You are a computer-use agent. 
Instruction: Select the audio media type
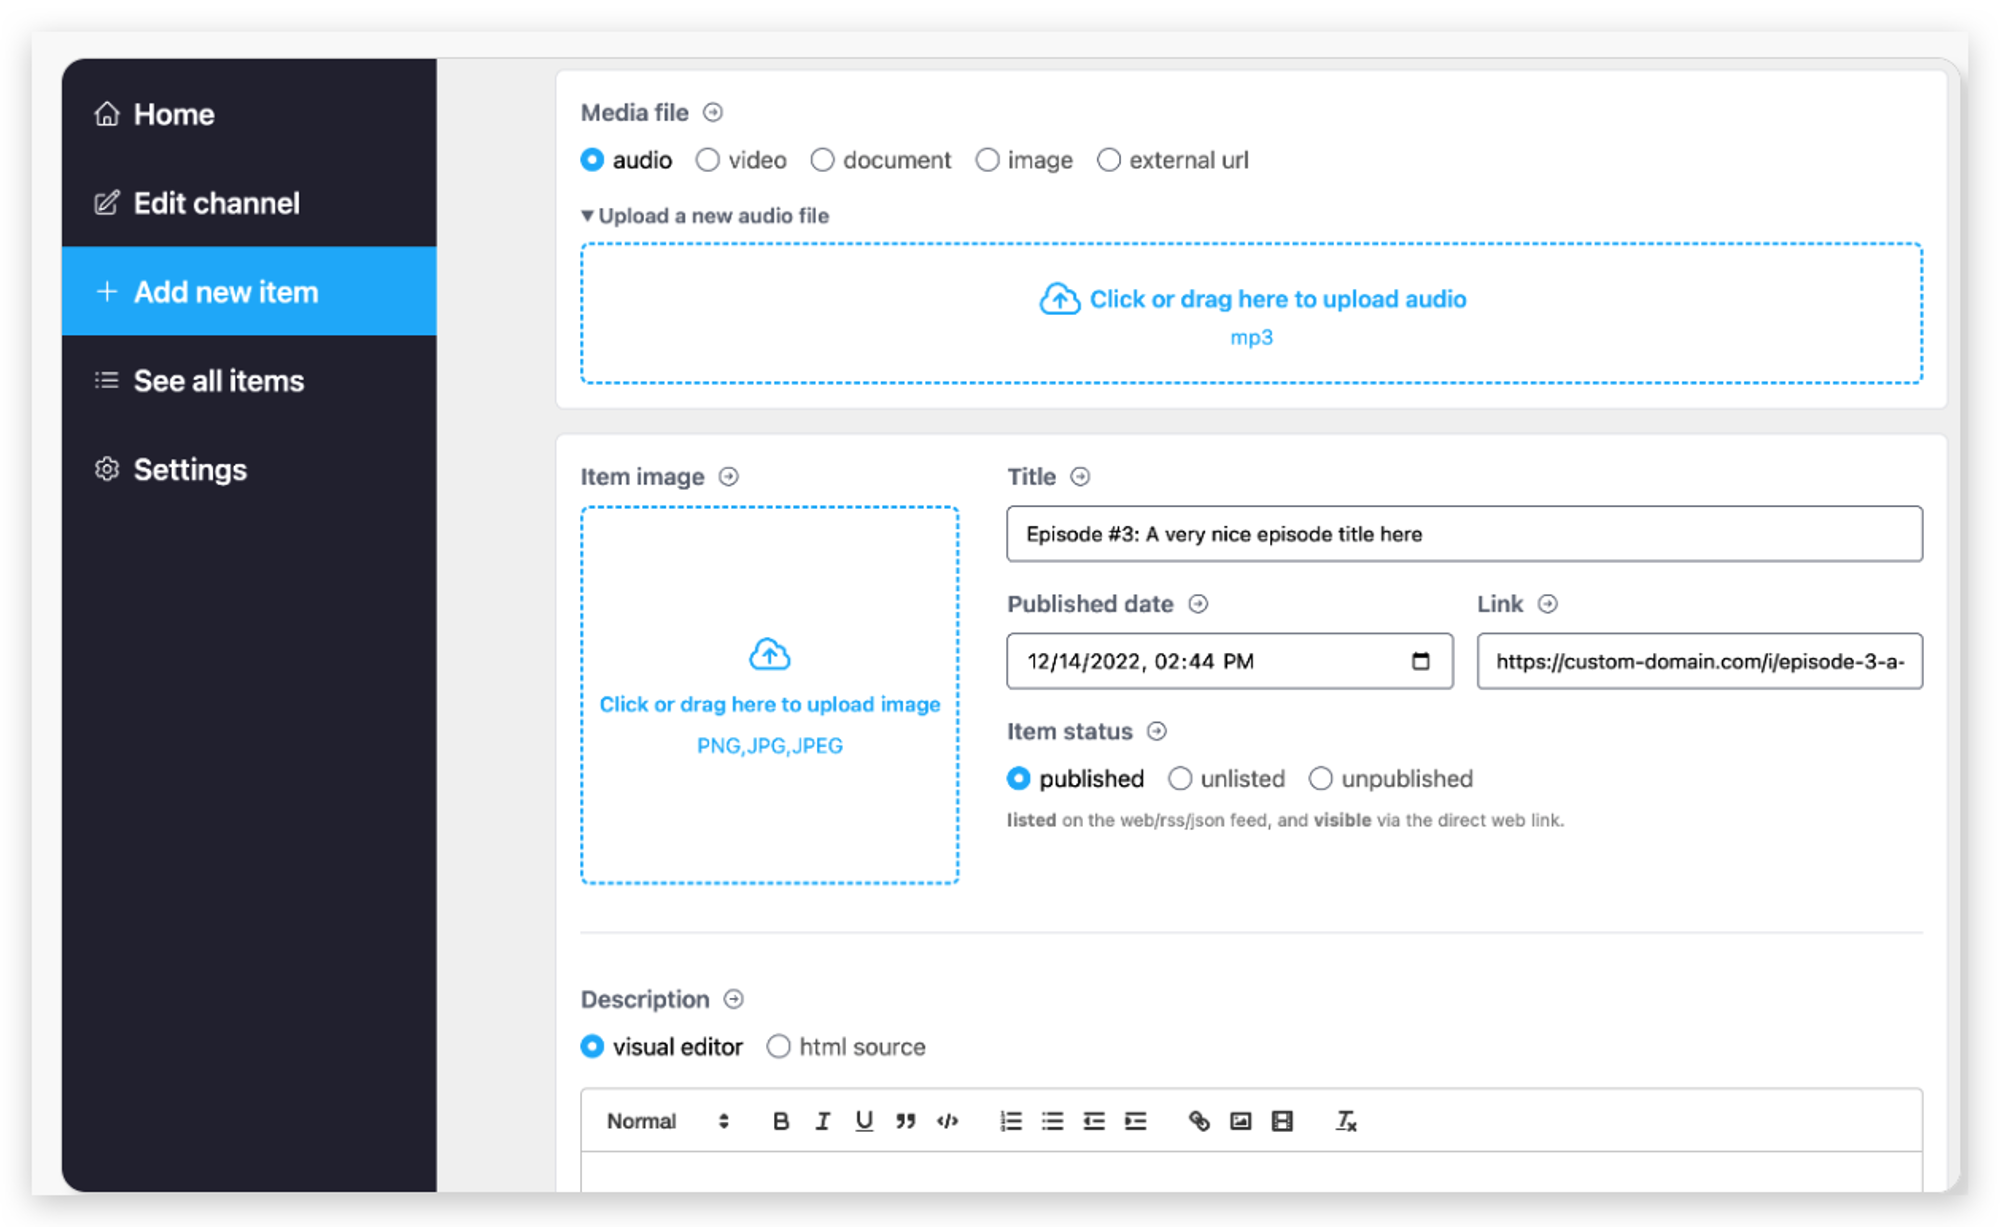pos(592,160)
